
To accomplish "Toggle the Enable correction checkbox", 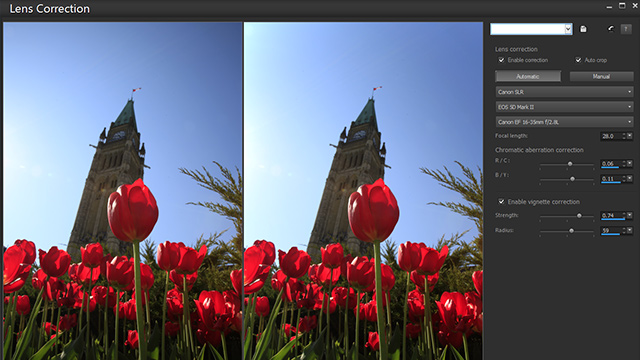I will pyautogui.click(x=501, y=60).
